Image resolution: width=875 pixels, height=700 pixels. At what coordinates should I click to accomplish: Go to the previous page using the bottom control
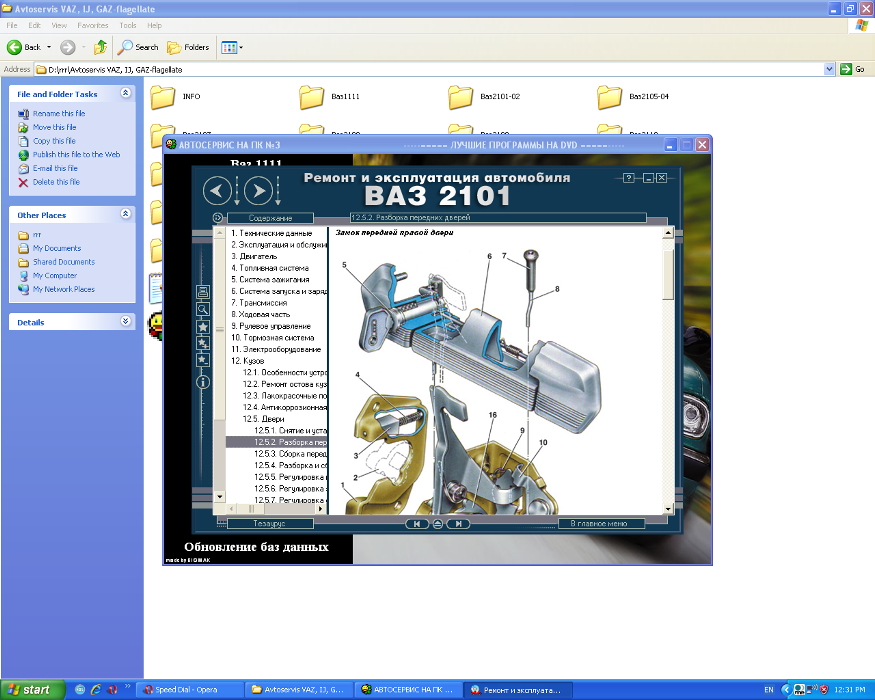point(417,523)
